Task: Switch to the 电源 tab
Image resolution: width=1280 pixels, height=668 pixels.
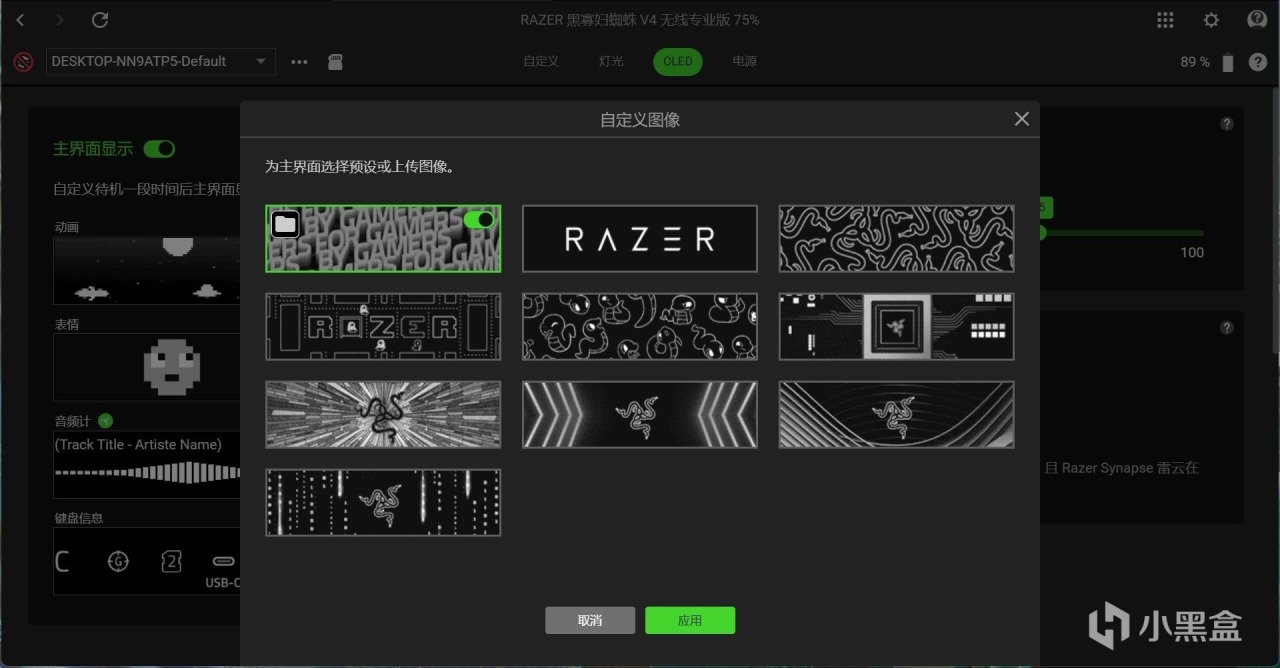Action: pyautogui.click(x=744, y=61)
